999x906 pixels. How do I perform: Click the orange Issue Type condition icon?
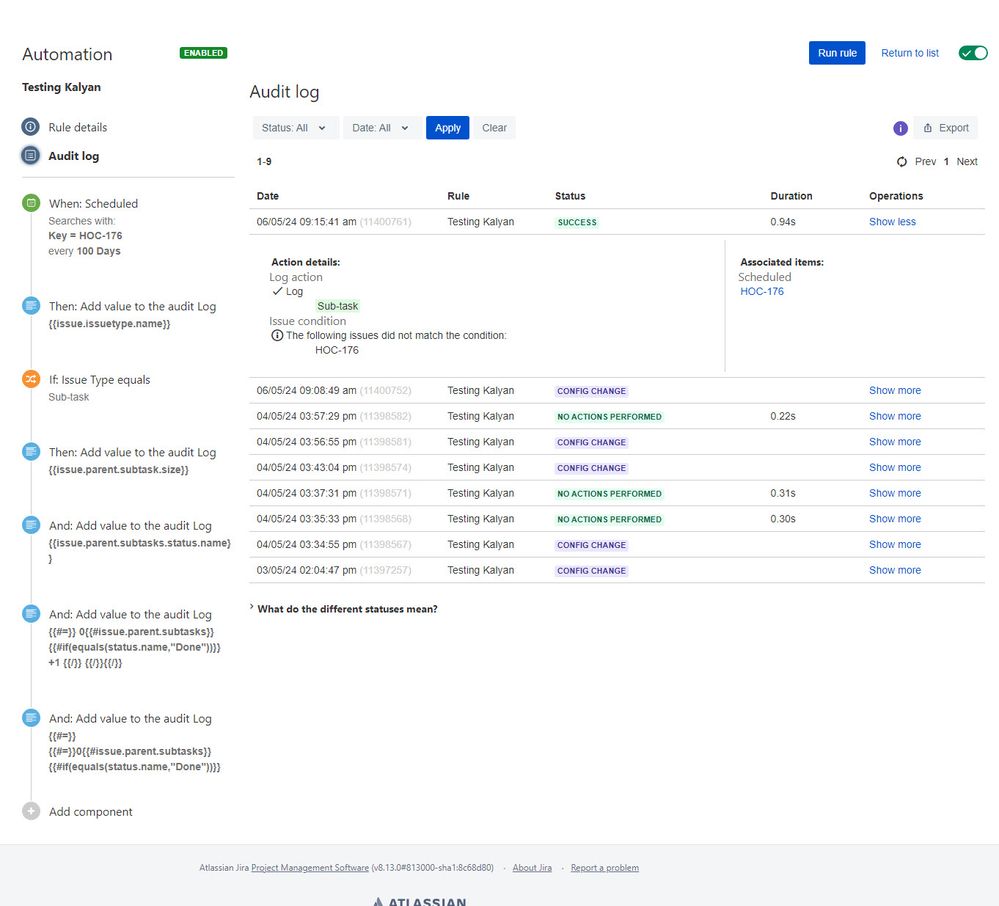31,379
